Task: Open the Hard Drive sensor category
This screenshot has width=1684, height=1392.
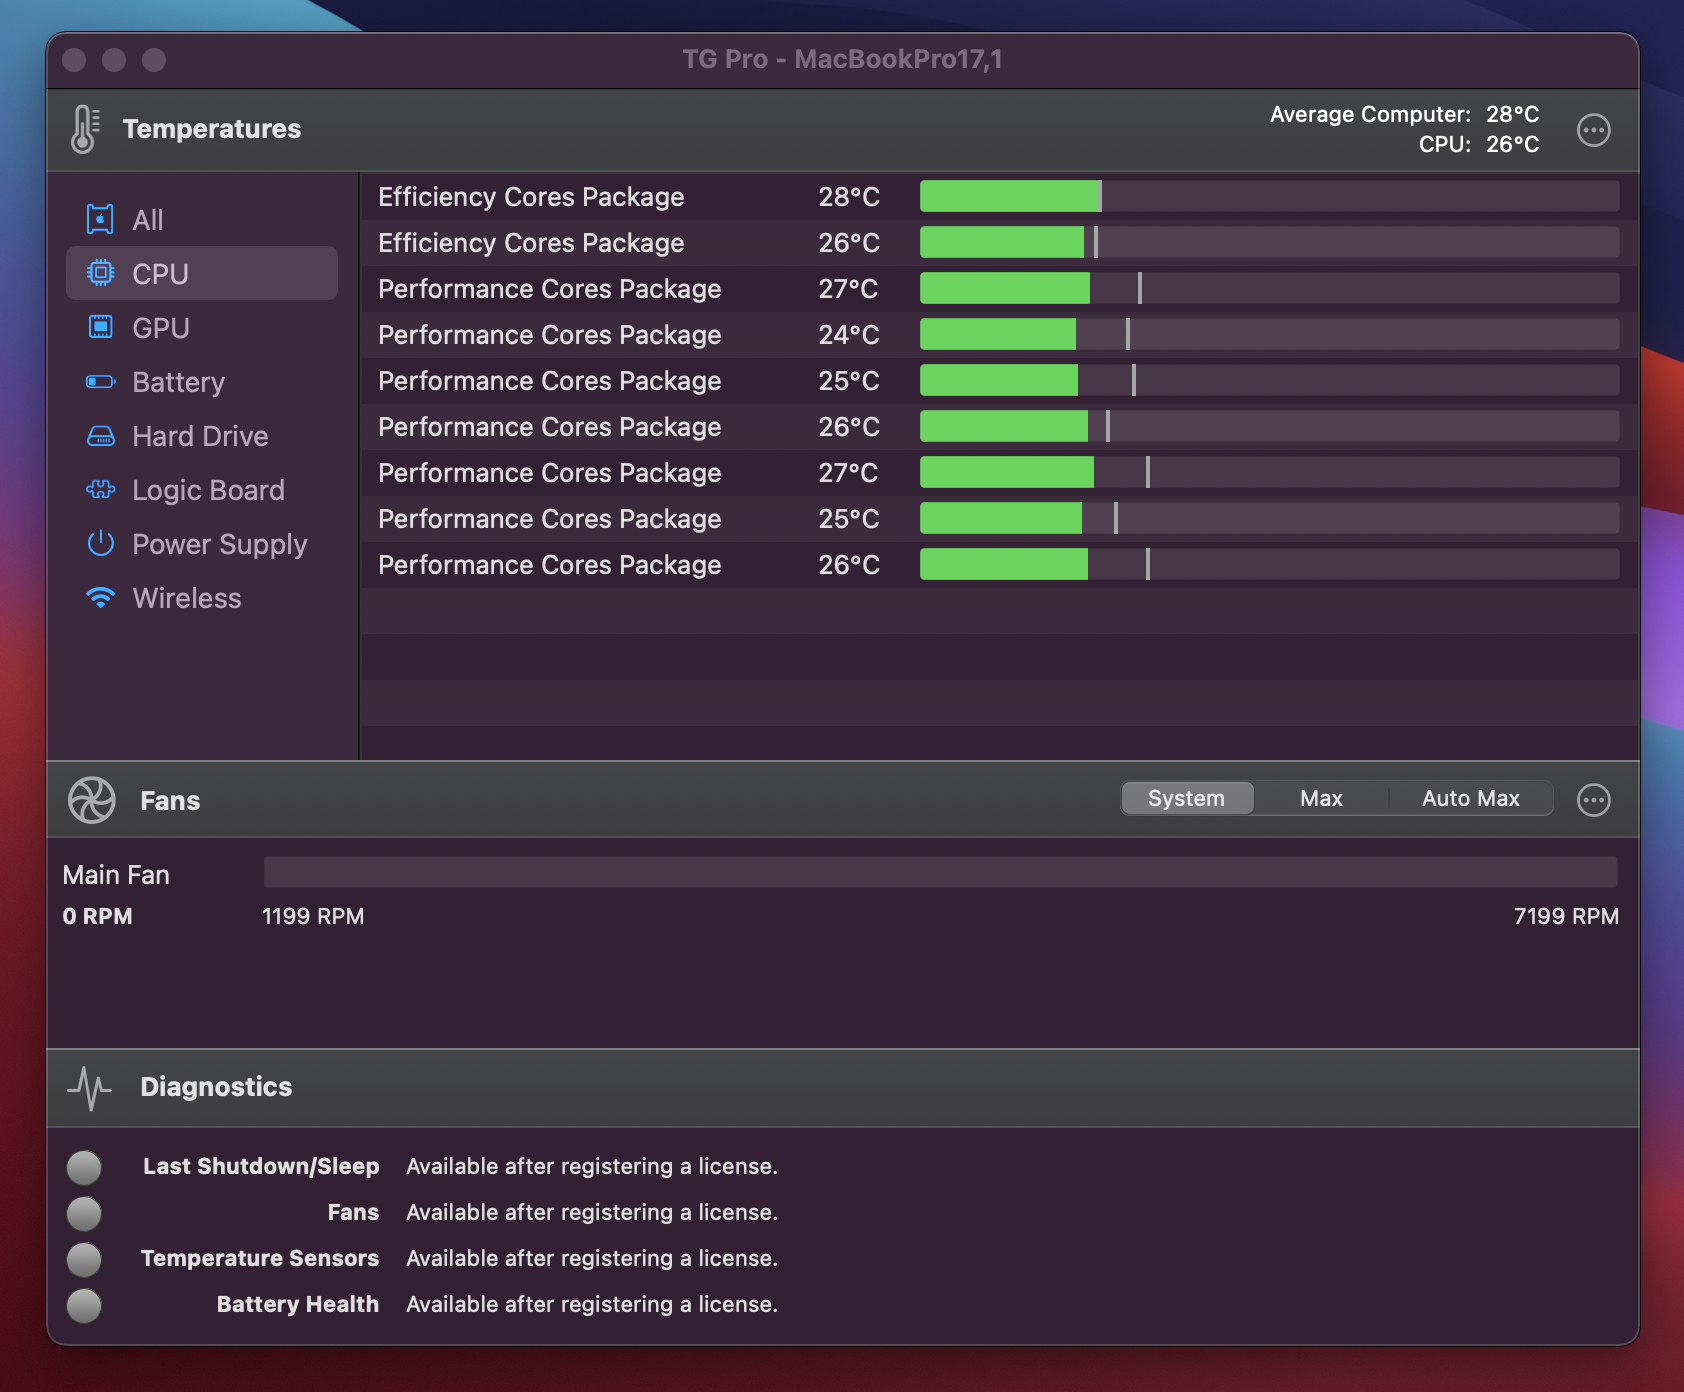Action: pyautogui.click(x=202, y=435)
